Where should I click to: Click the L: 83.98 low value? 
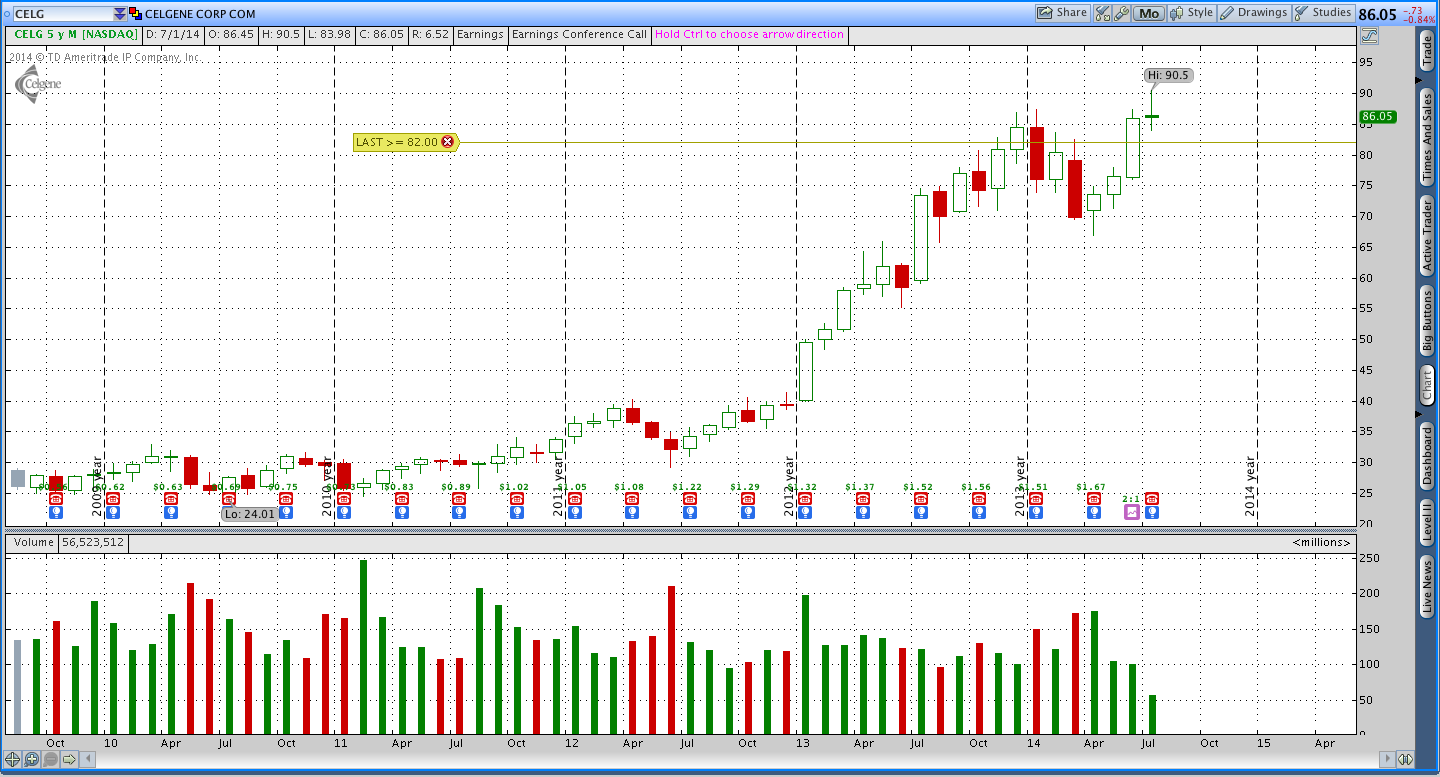[x=330, y=34]
